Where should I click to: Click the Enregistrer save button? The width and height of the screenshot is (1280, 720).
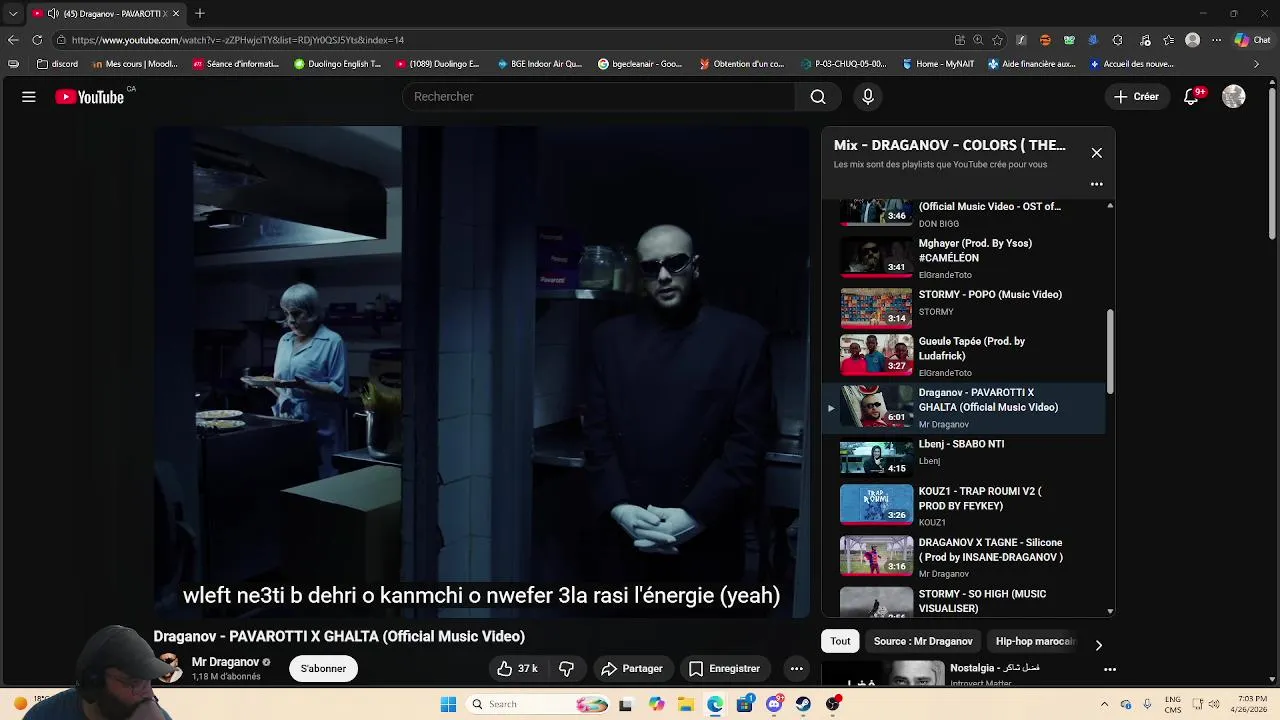(x=724, y=668)
